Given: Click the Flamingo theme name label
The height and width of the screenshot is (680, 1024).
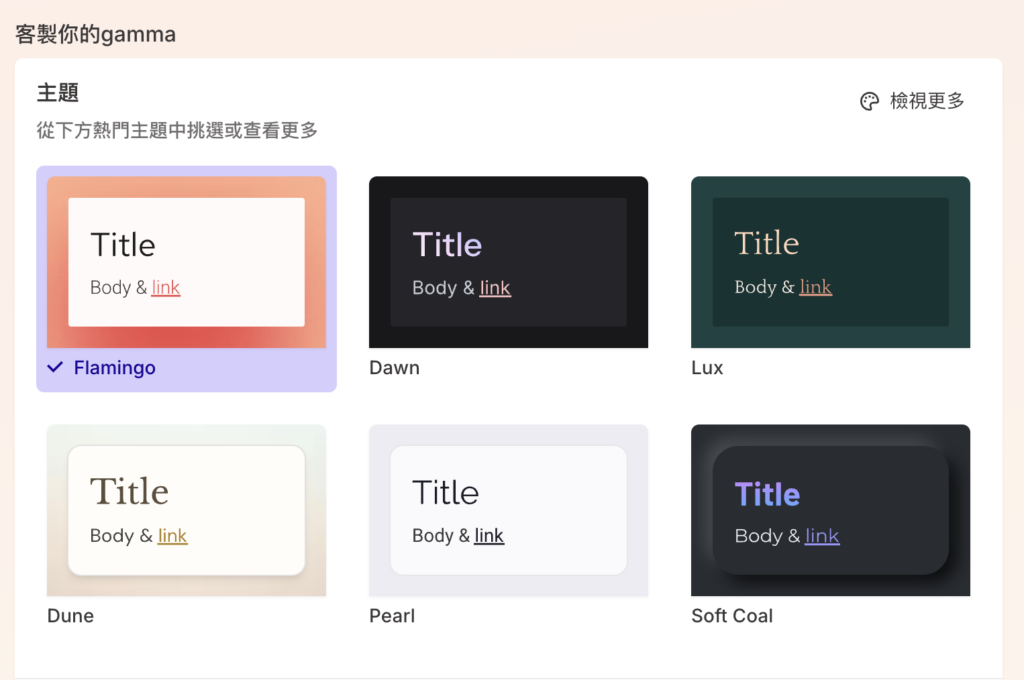Looking at the screenshot, I should [114, 368].
